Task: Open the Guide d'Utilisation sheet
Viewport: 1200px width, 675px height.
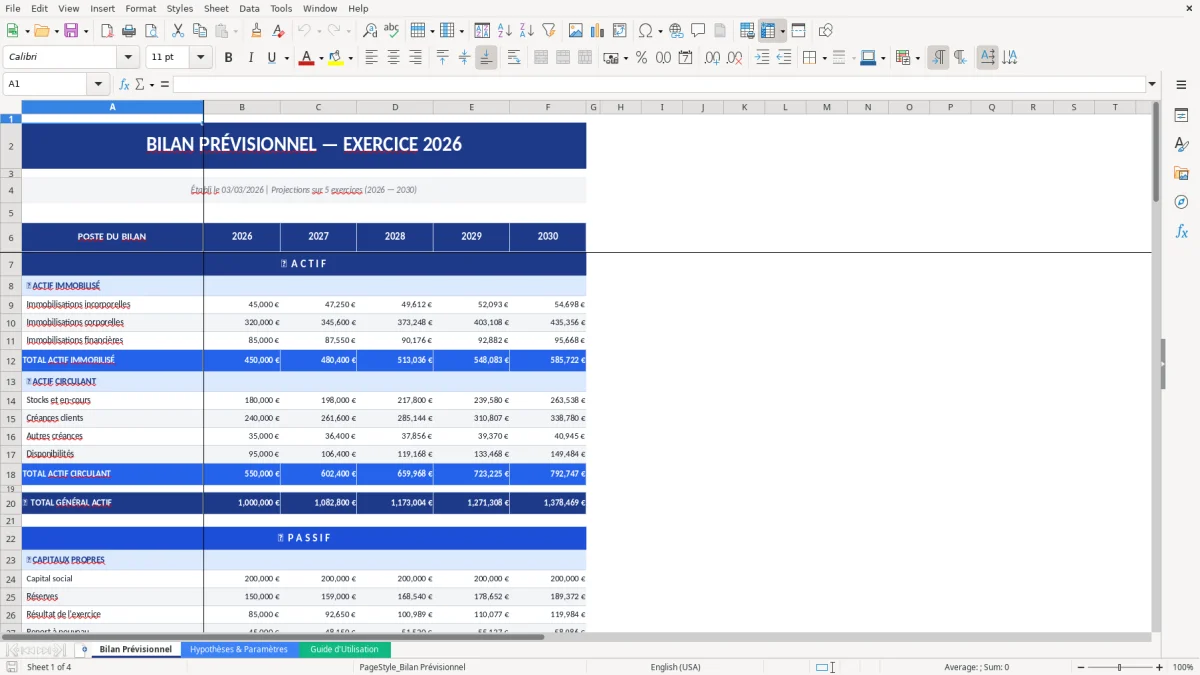Action: [345, 648]
